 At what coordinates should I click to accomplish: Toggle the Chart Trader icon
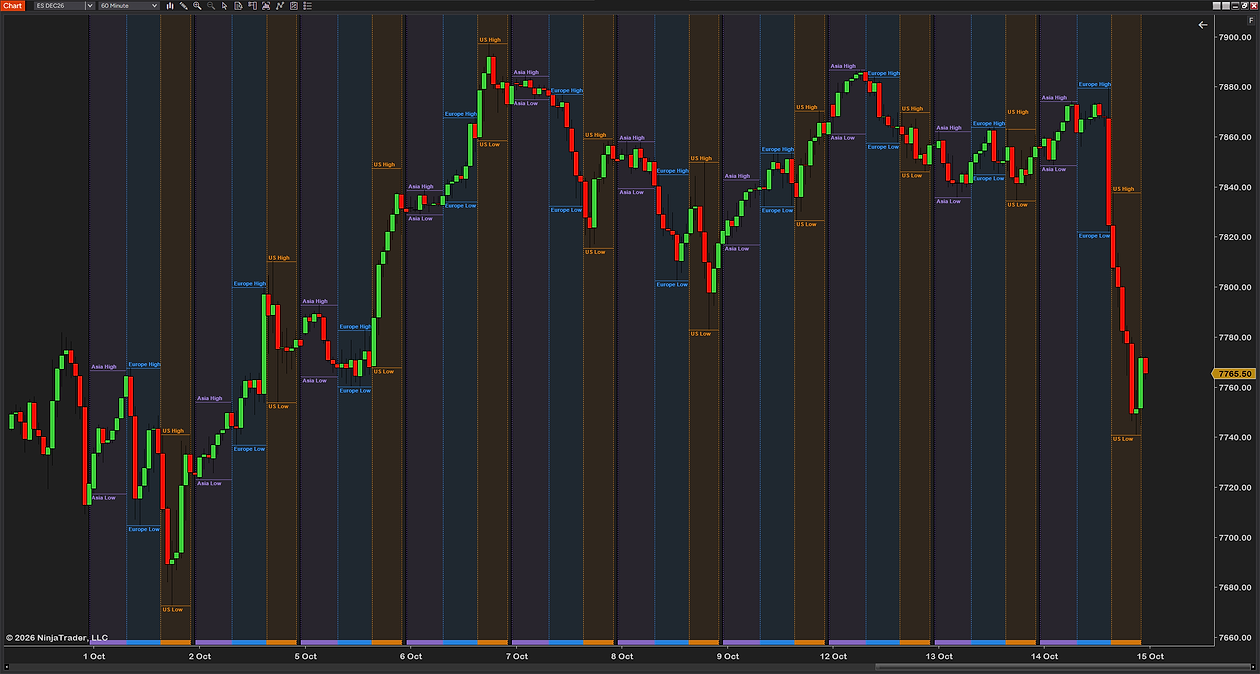point(252,6)
